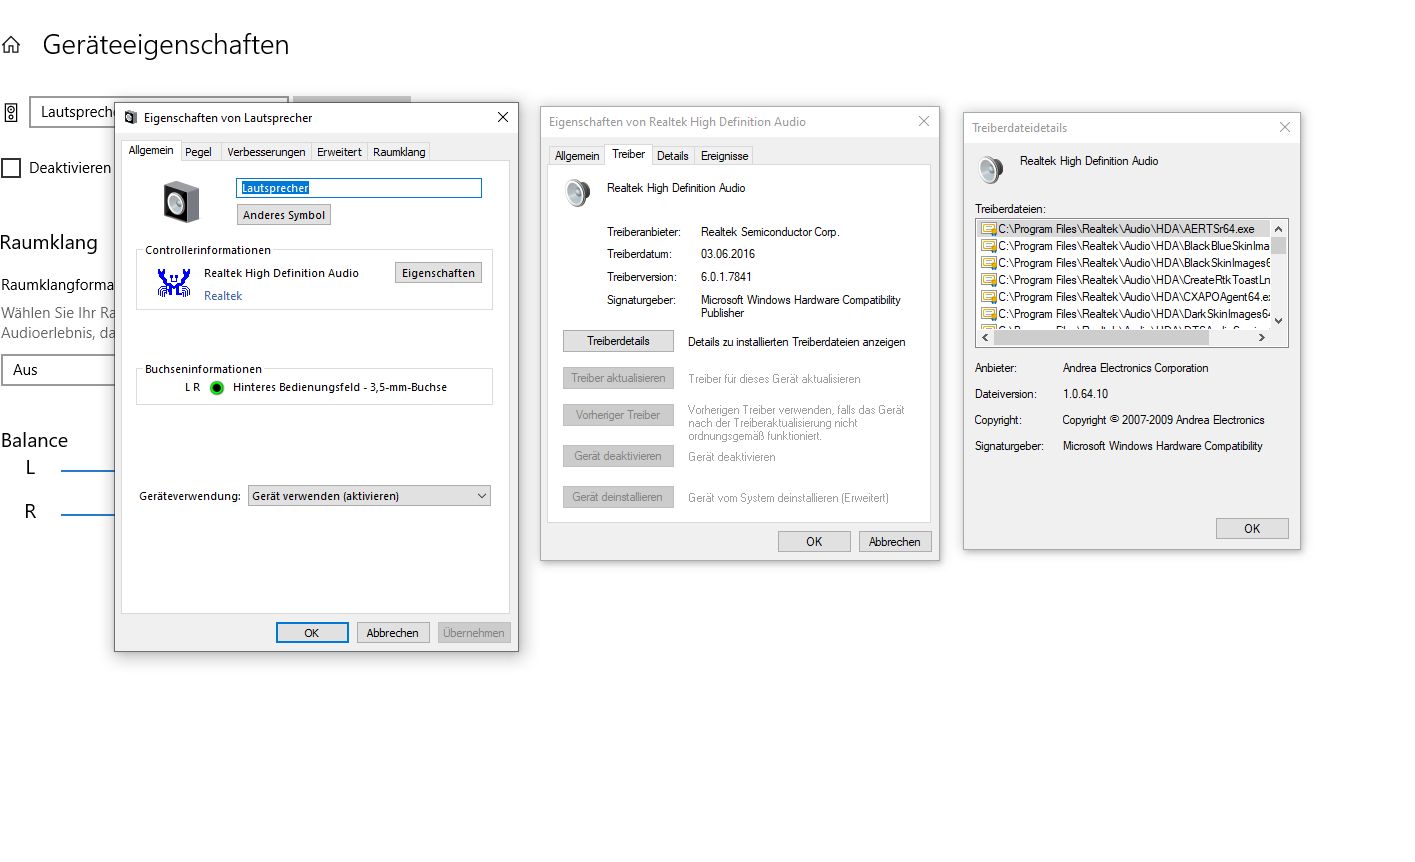This screenshot has width=1415, height=862.
Task: Confirm Lautsprecher properties with OK
Action: click(x=312, y=633)
